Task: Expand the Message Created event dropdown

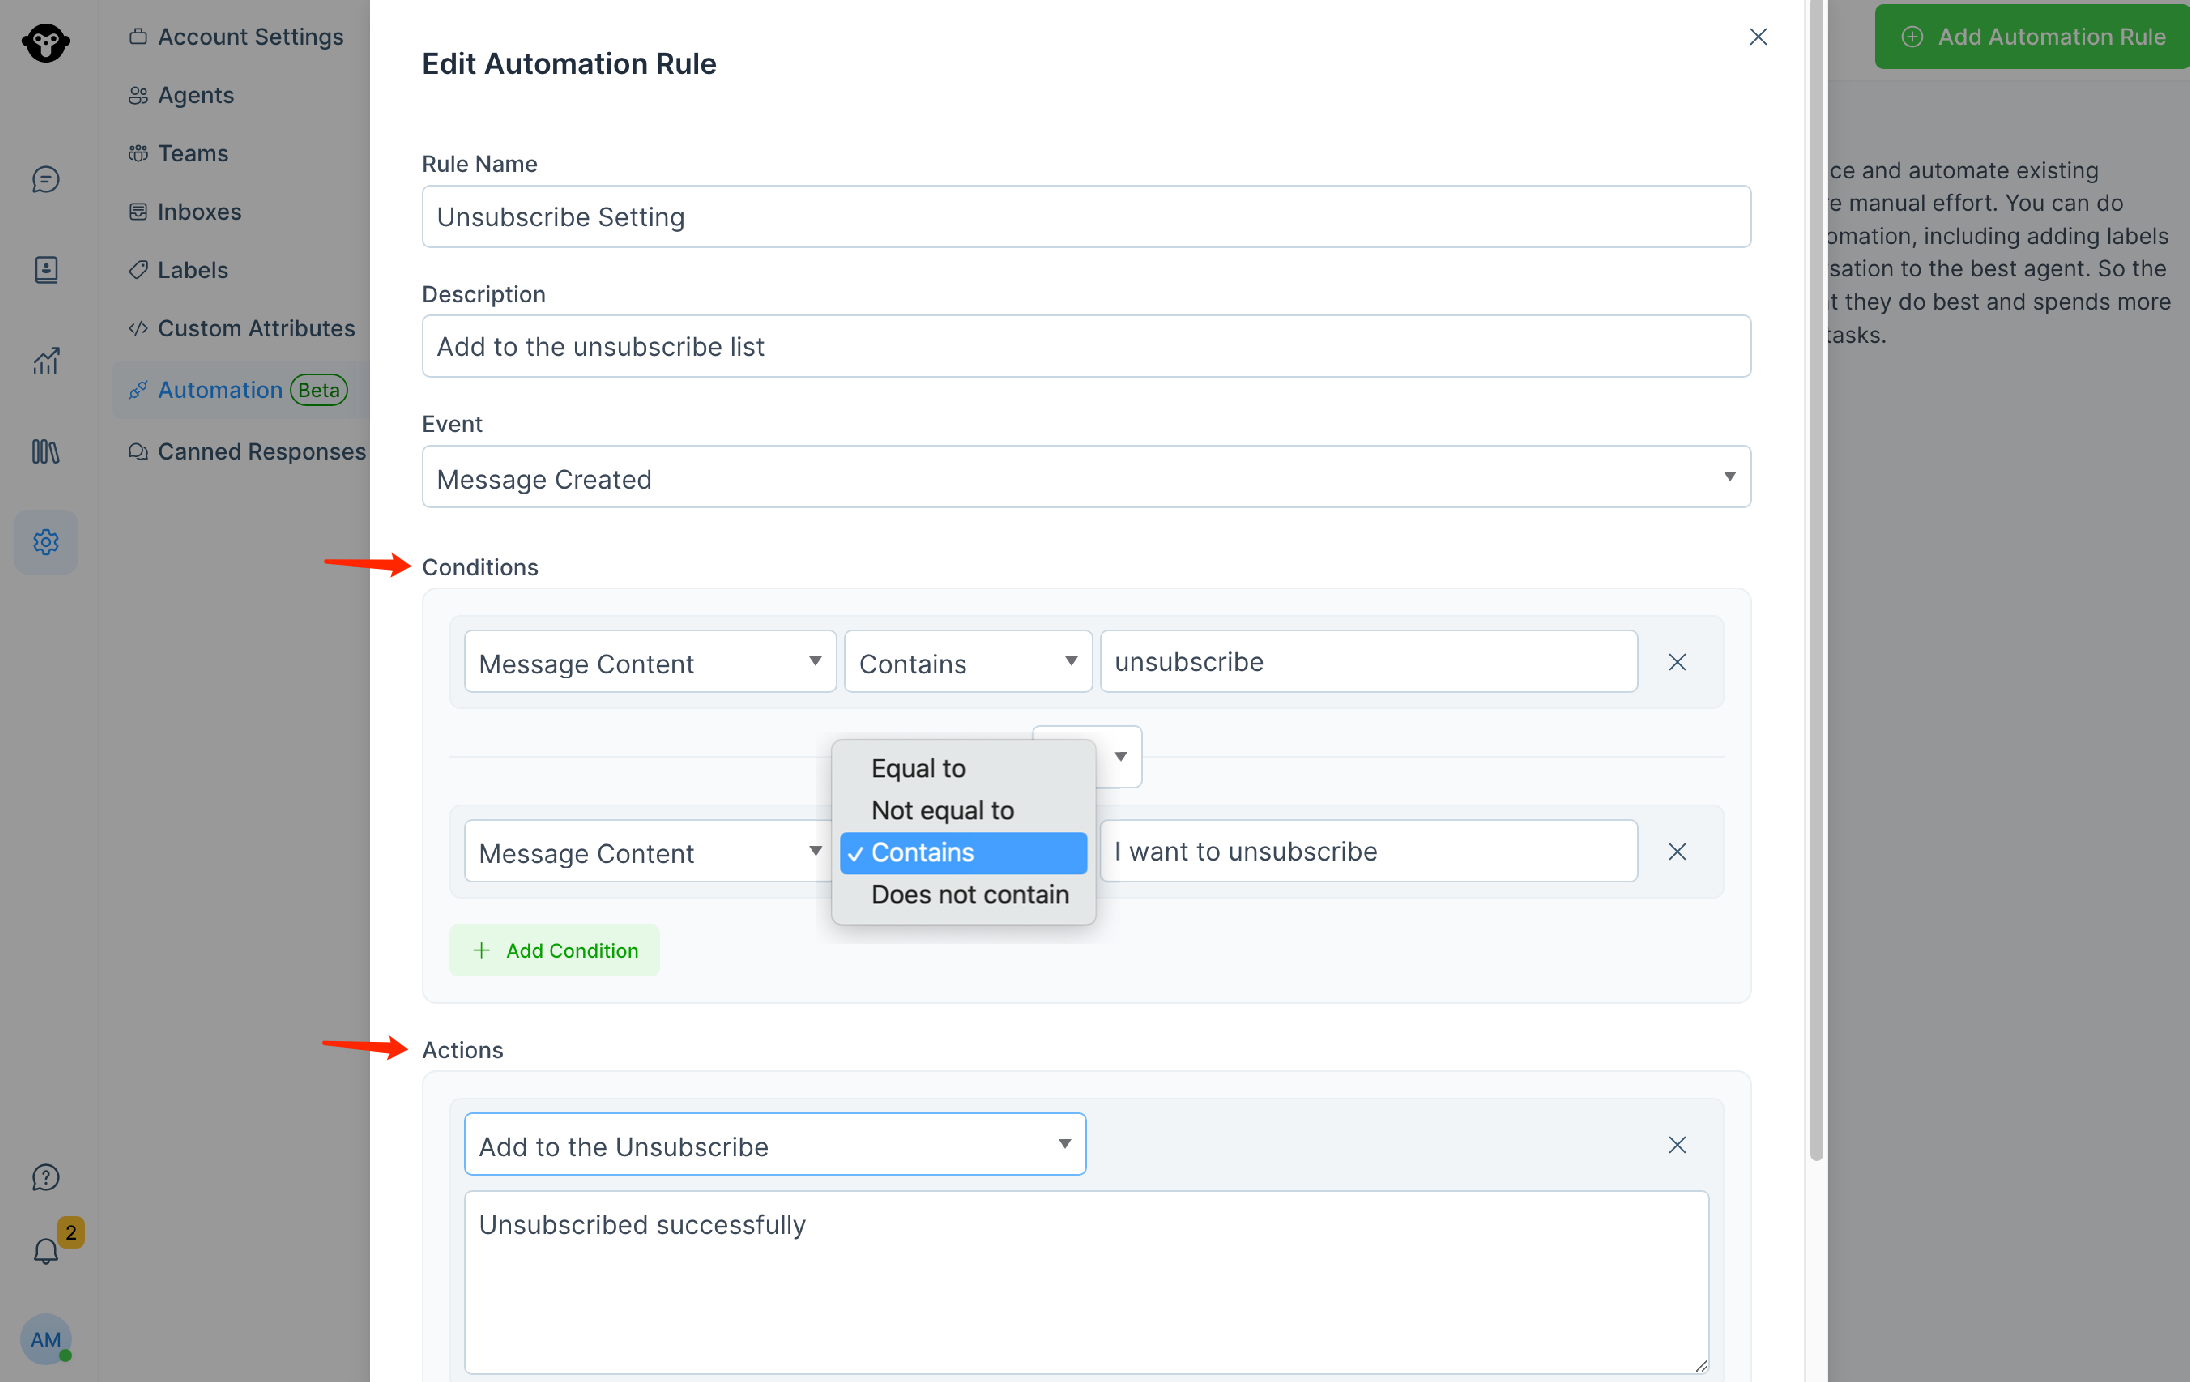Action: 1085,478
